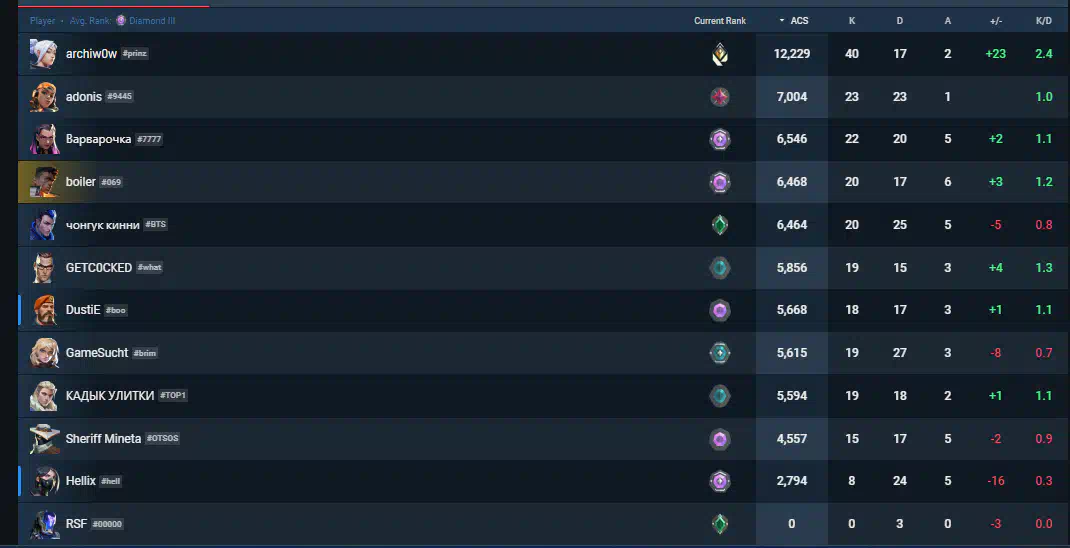Click archiw0w's Radiant rank icon
Screen dimensions: 1070x548
click(720, 54)
